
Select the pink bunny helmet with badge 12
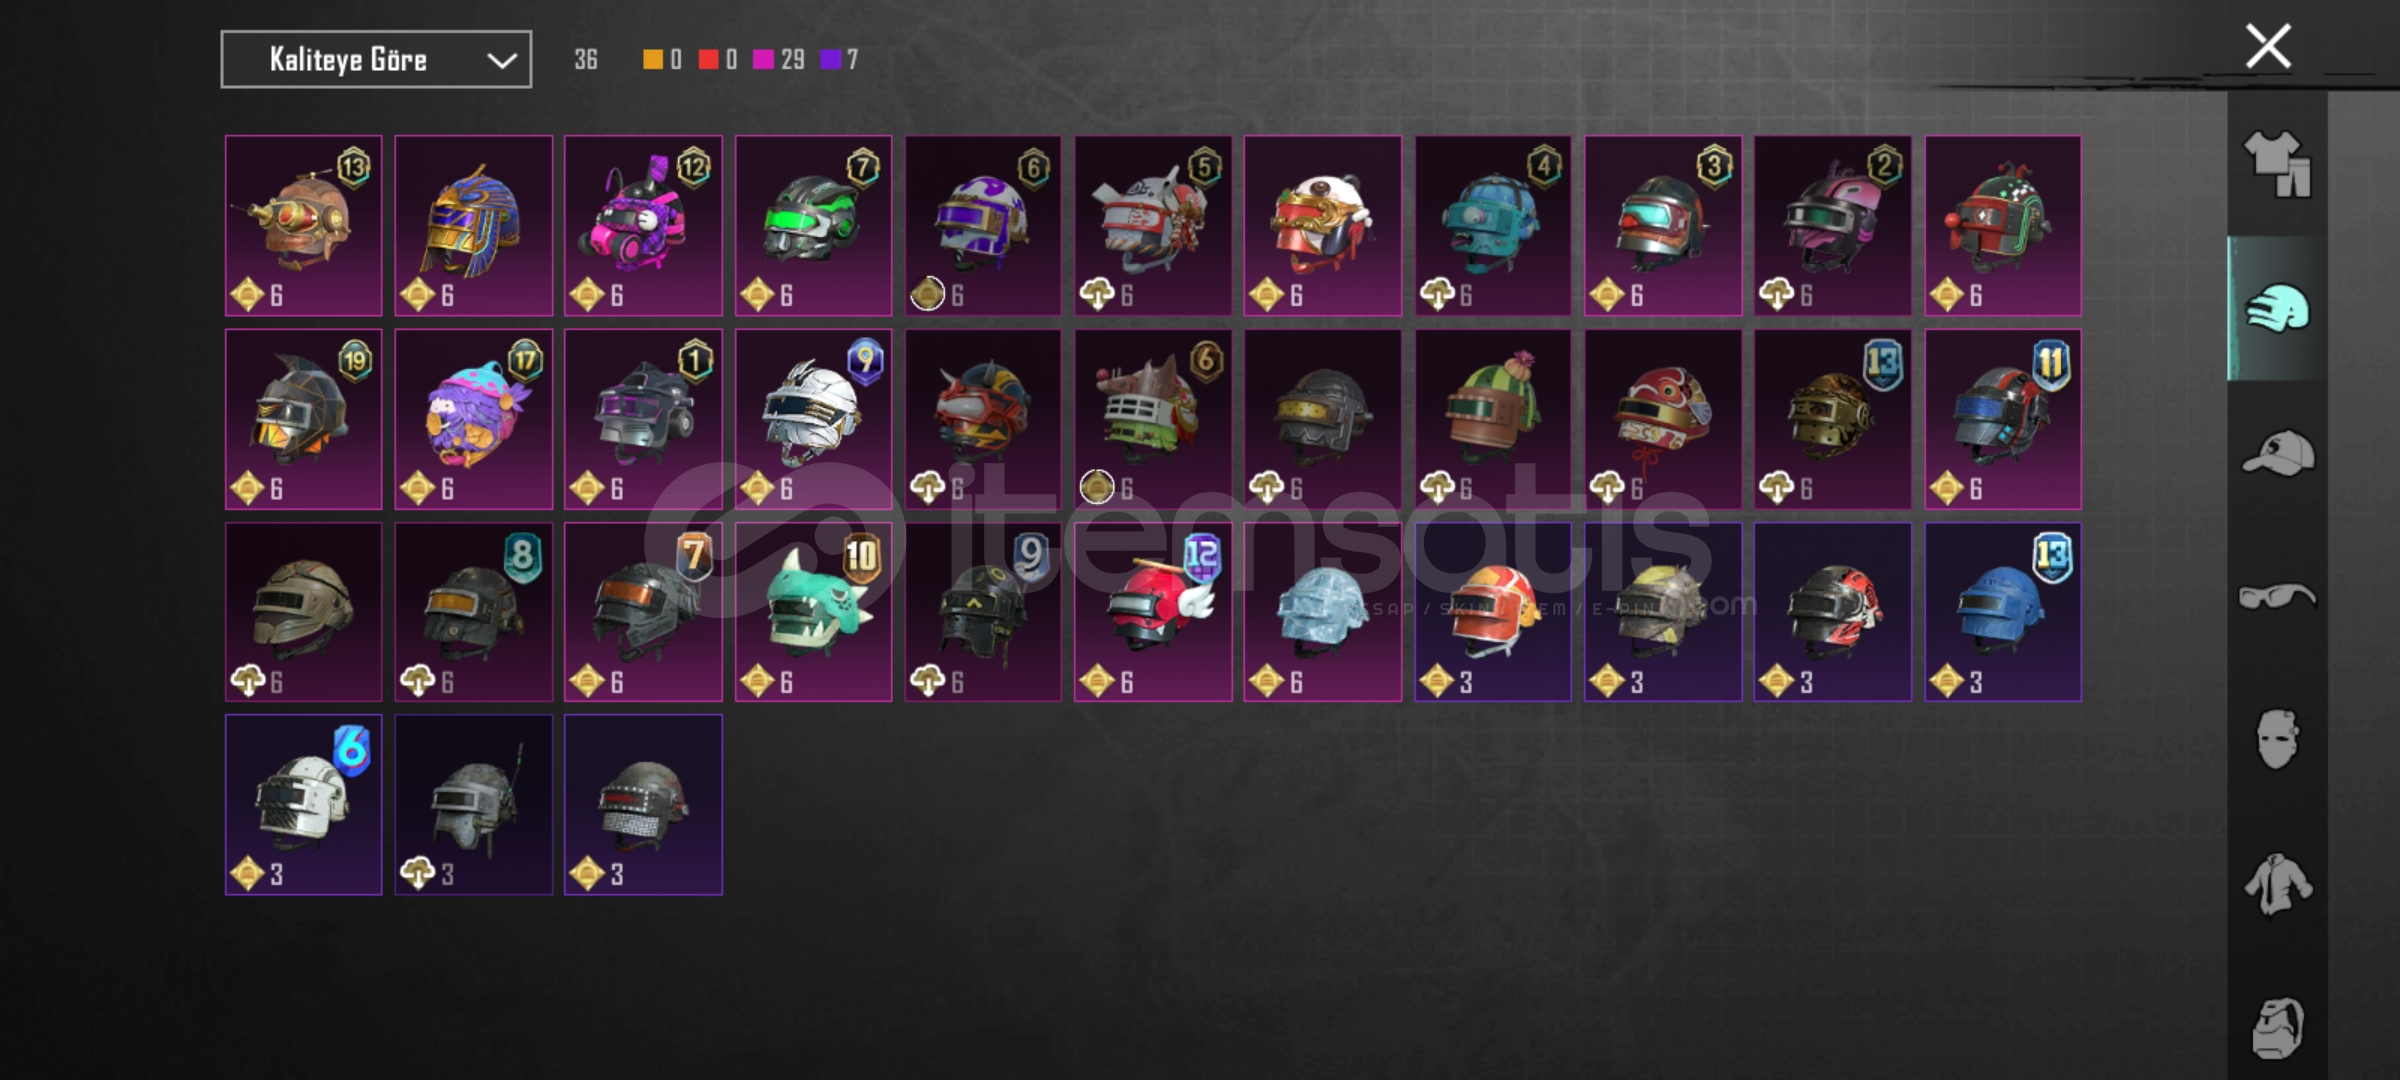(x=643, y=226)
